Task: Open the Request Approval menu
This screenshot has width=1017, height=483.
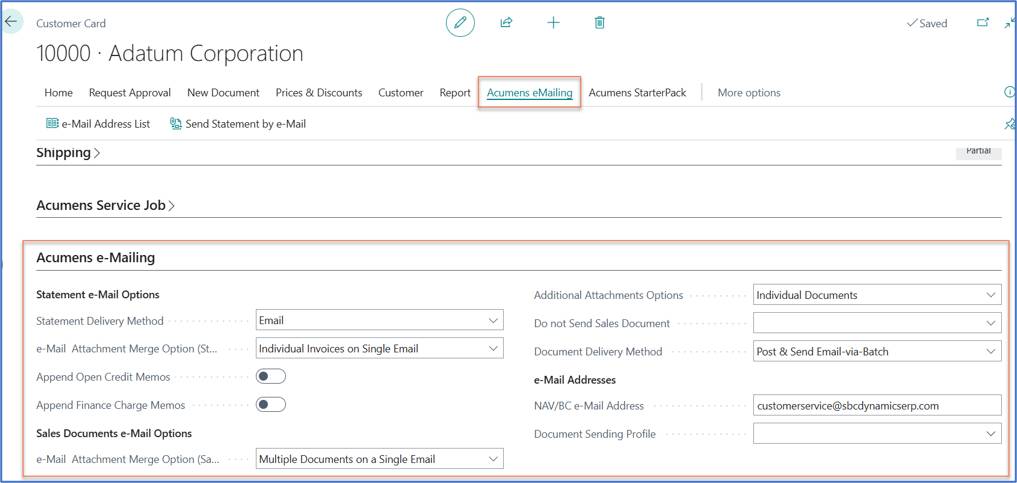Action: point(130,93)
